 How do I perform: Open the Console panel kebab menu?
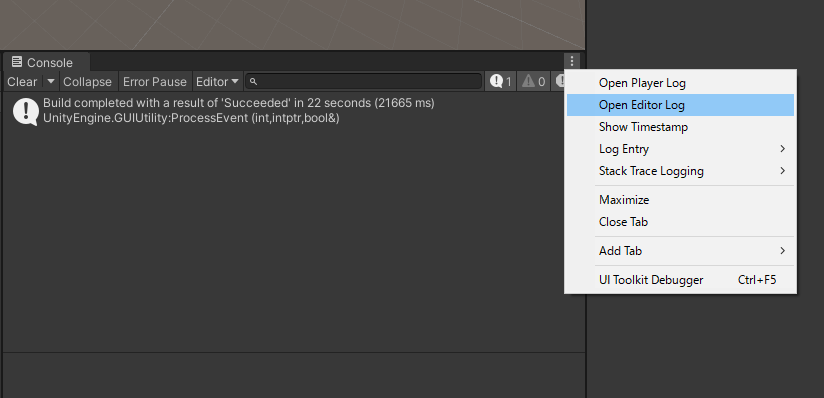[x=572, y=62]
